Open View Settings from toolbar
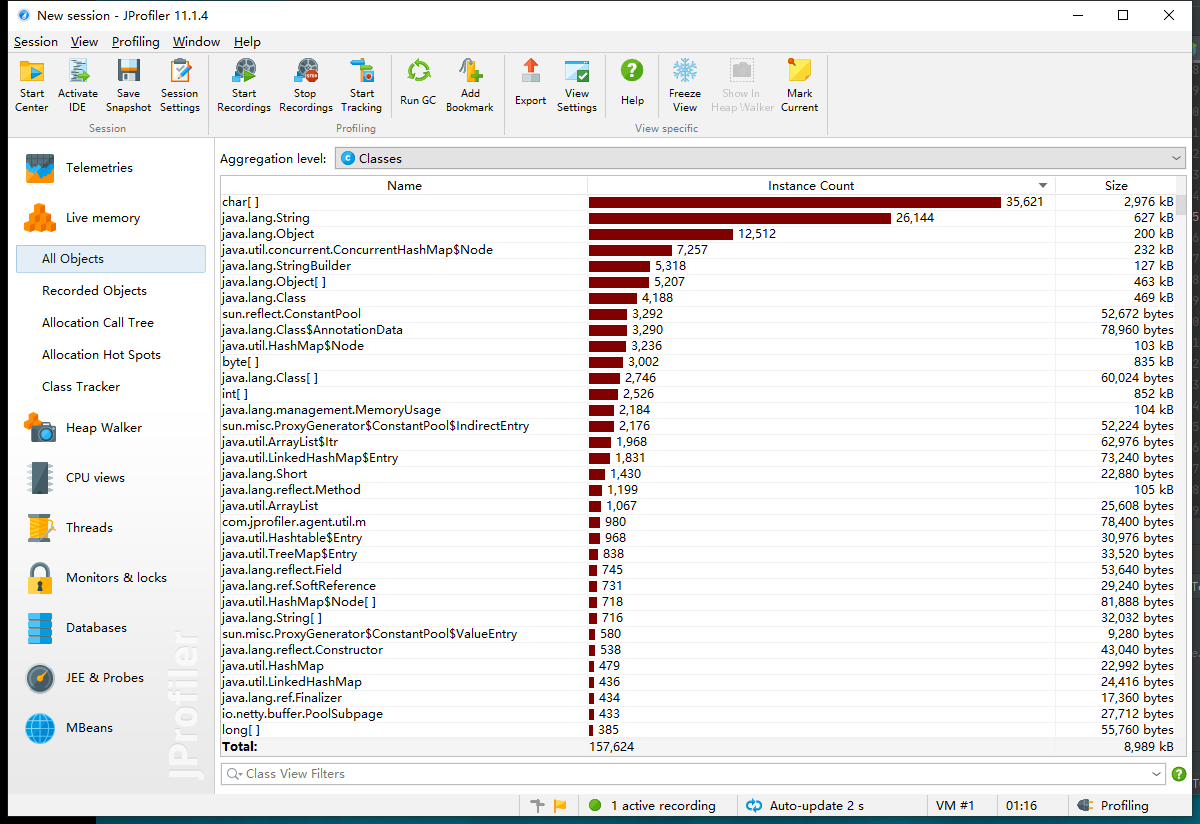The height and width of the screenshot is (824, 1200). pos(577,85)
